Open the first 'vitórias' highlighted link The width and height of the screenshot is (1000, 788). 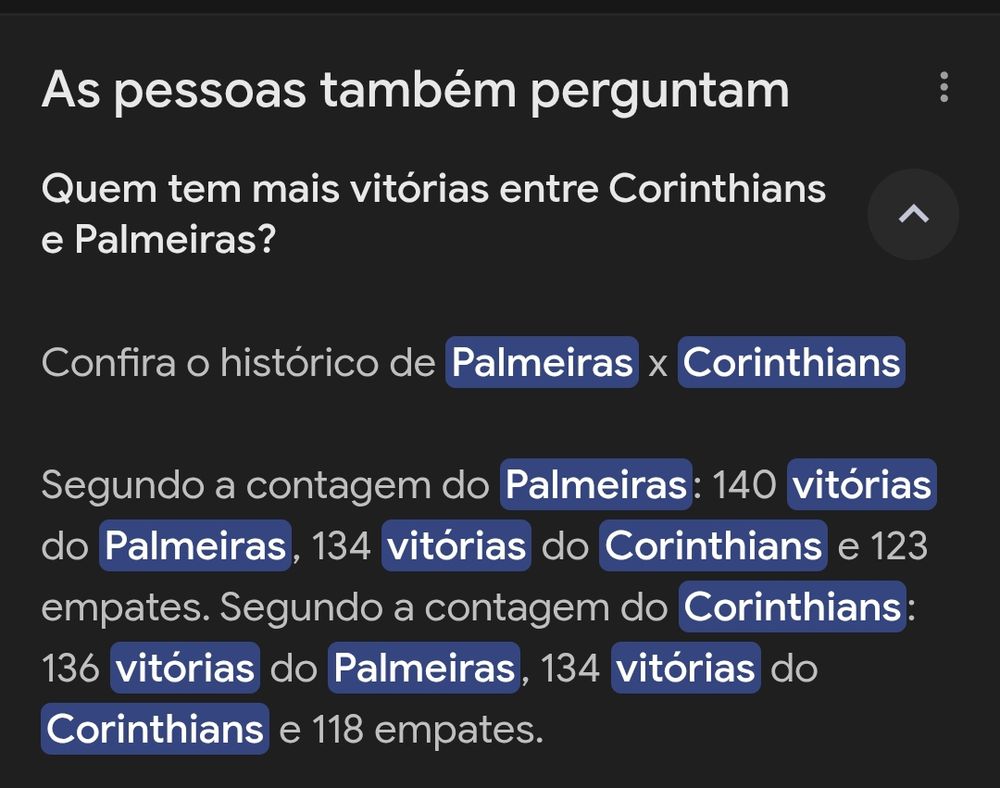[862, 485]
